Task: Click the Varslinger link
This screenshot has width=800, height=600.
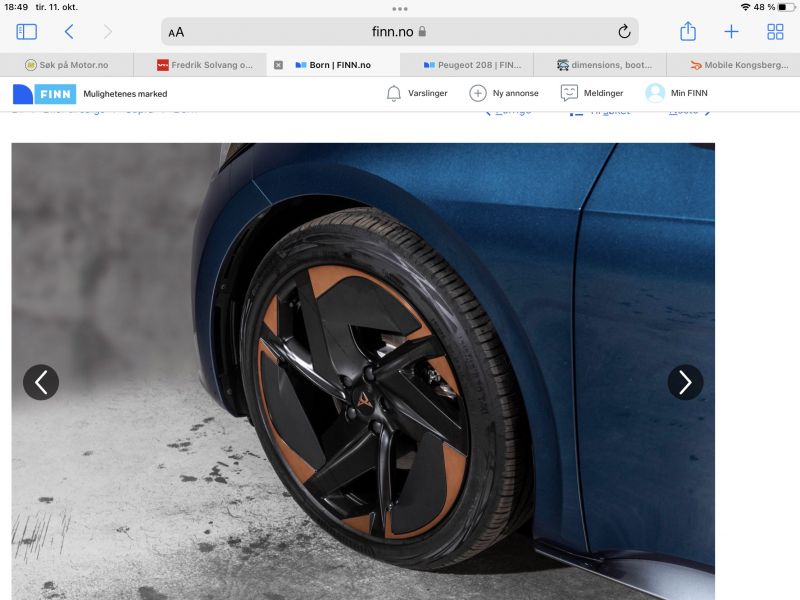Action: click(428, 93)
